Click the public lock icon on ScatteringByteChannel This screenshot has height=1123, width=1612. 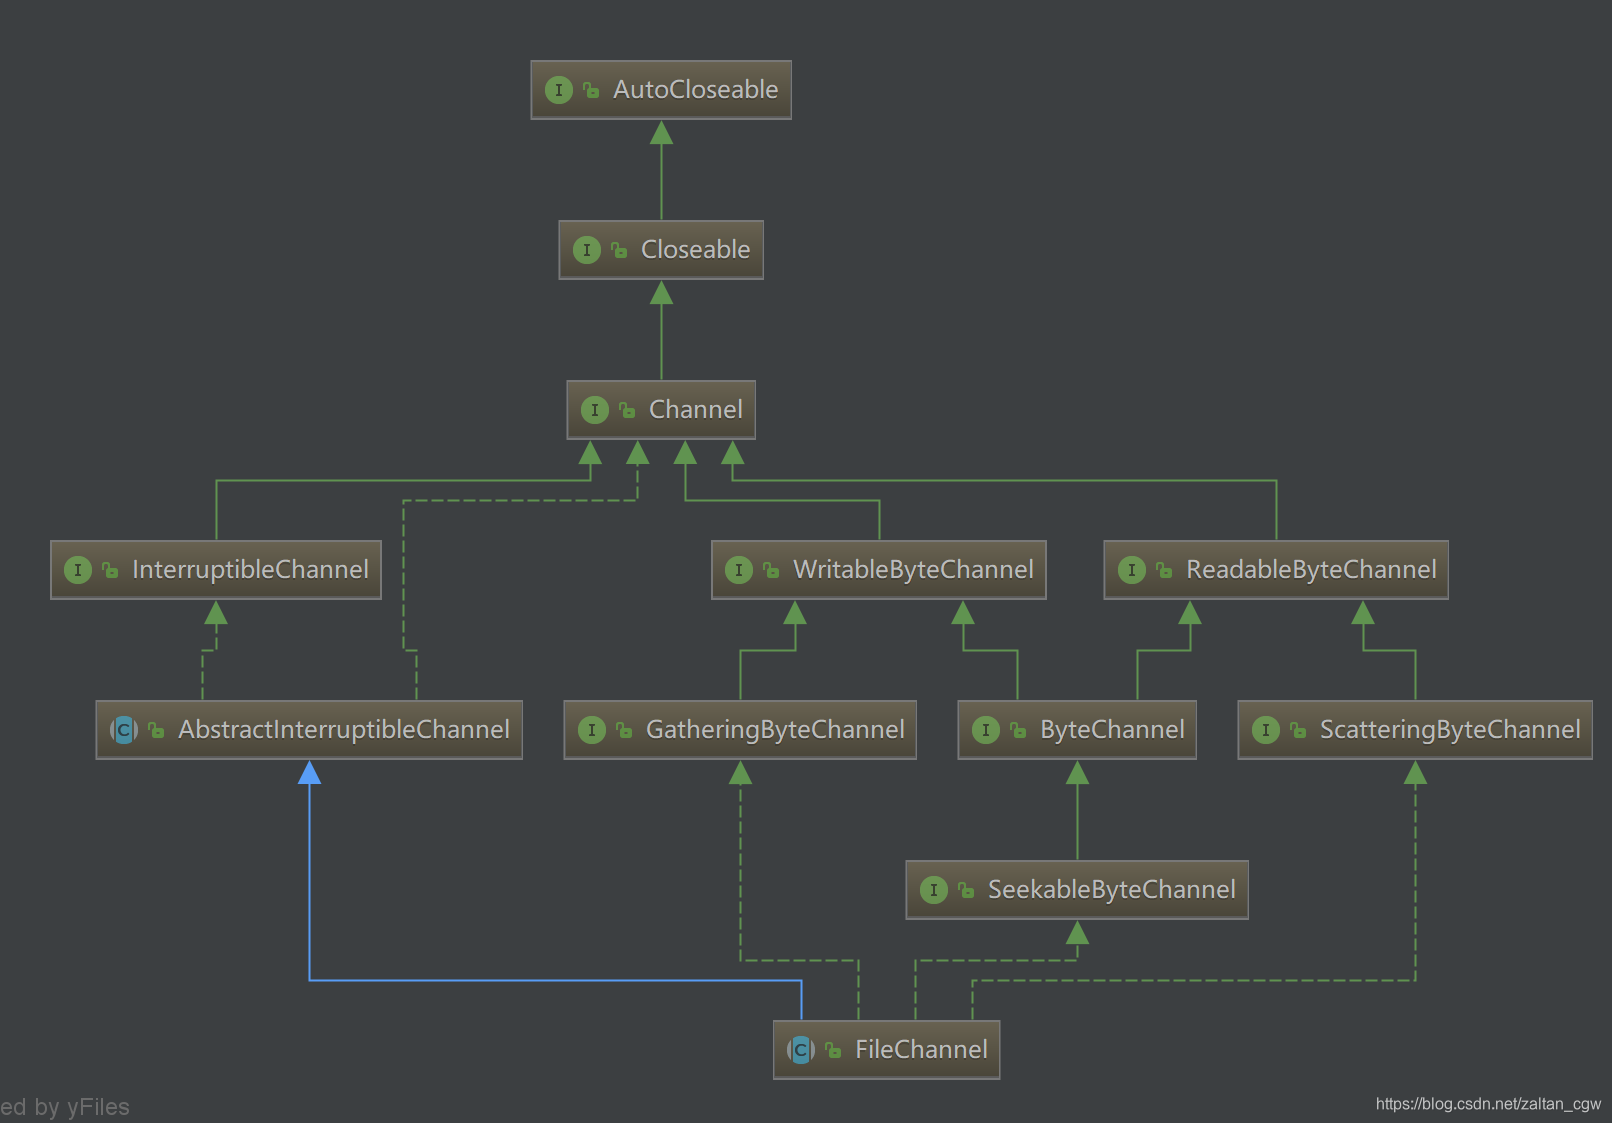click(1298, 730)
